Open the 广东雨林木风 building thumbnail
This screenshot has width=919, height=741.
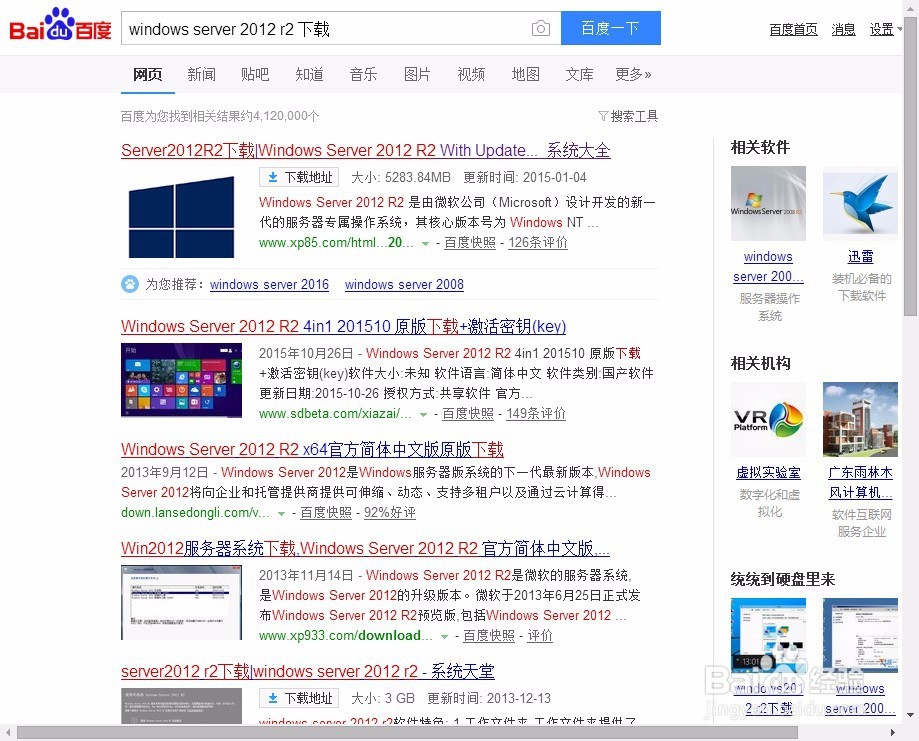[860, 419]
